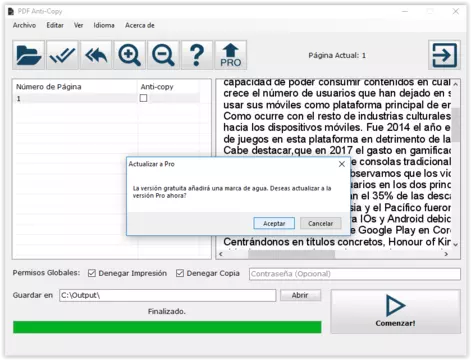Click the double-arrow undo all icon
The image size is (471, 360).
96,55
